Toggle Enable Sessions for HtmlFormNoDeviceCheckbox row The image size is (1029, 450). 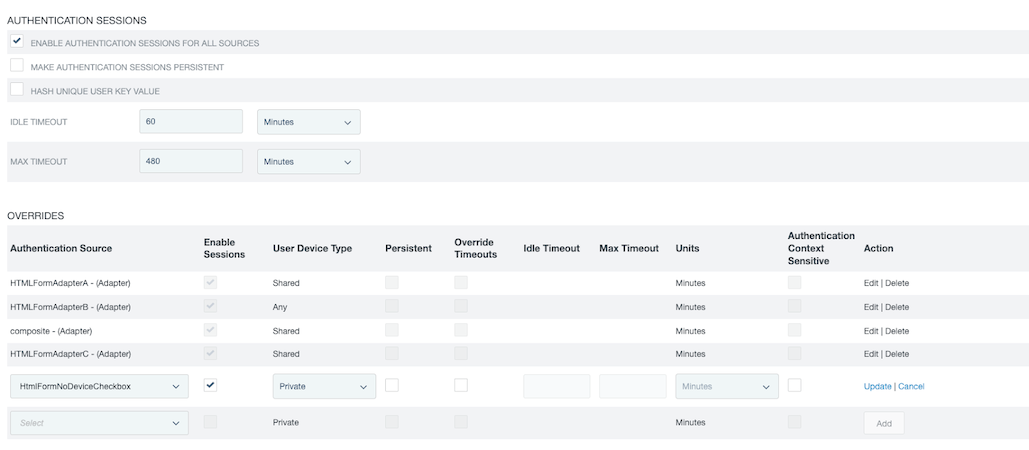[211, 385]
